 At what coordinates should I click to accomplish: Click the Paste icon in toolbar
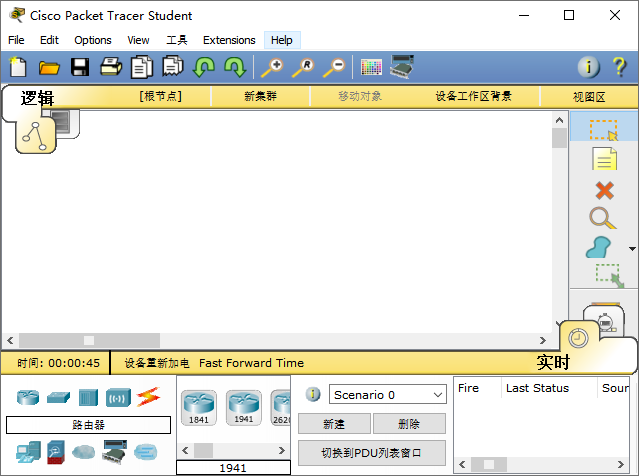(x=173, y=66)
